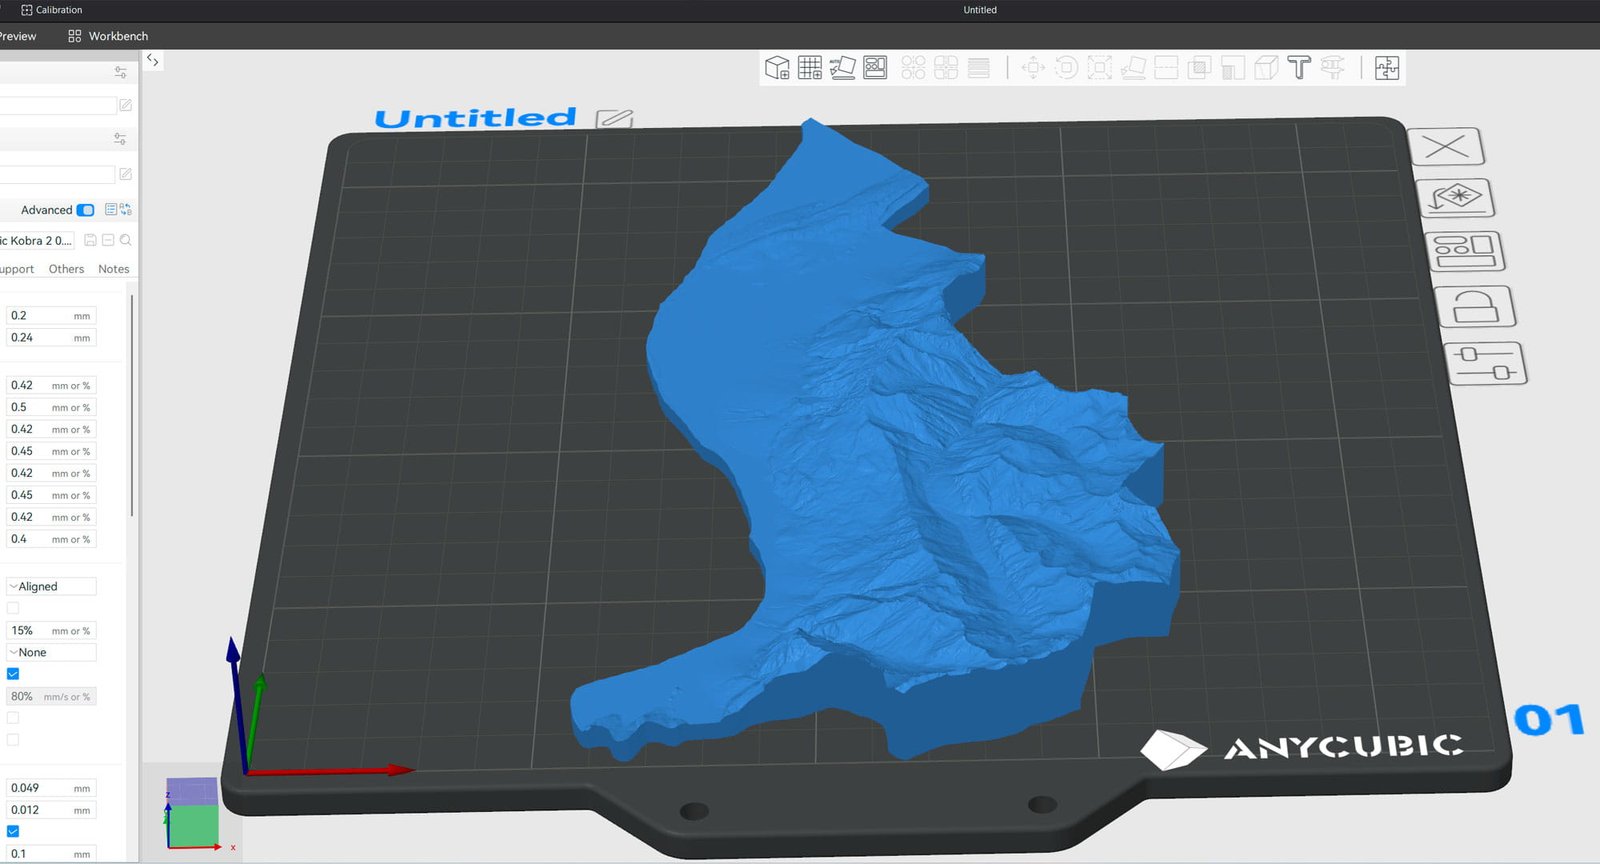Lock the plate using the padlock icon
The height and width of the screenshot is (864, 1600).
click(x=1475, y=307)
